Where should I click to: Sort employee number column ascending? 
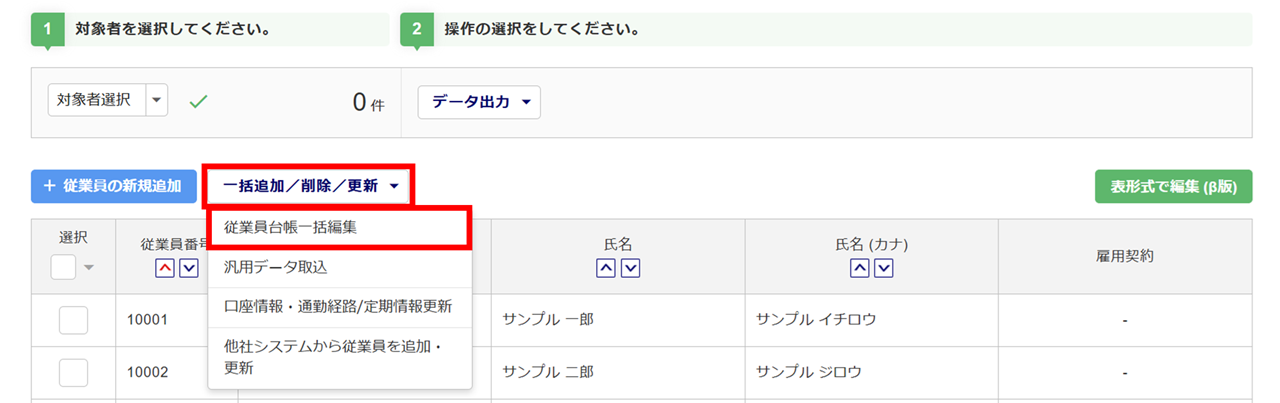(164, 268)
